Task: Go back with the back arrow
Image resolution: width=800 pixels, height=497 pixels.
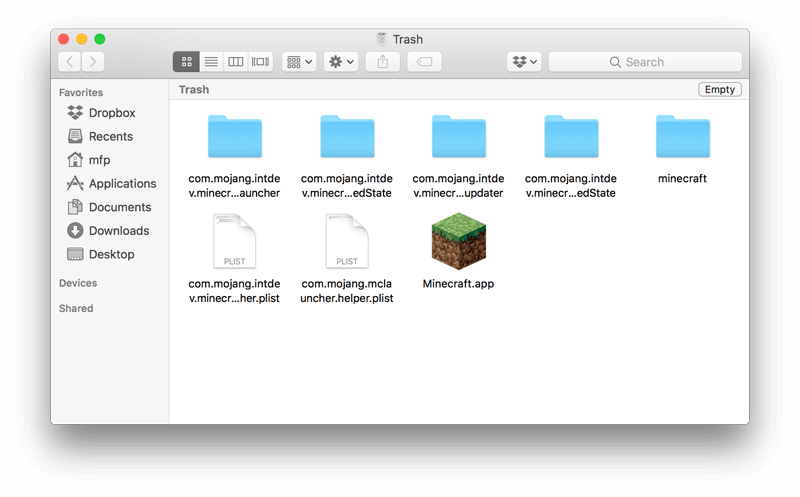Action: click(70, 62)
